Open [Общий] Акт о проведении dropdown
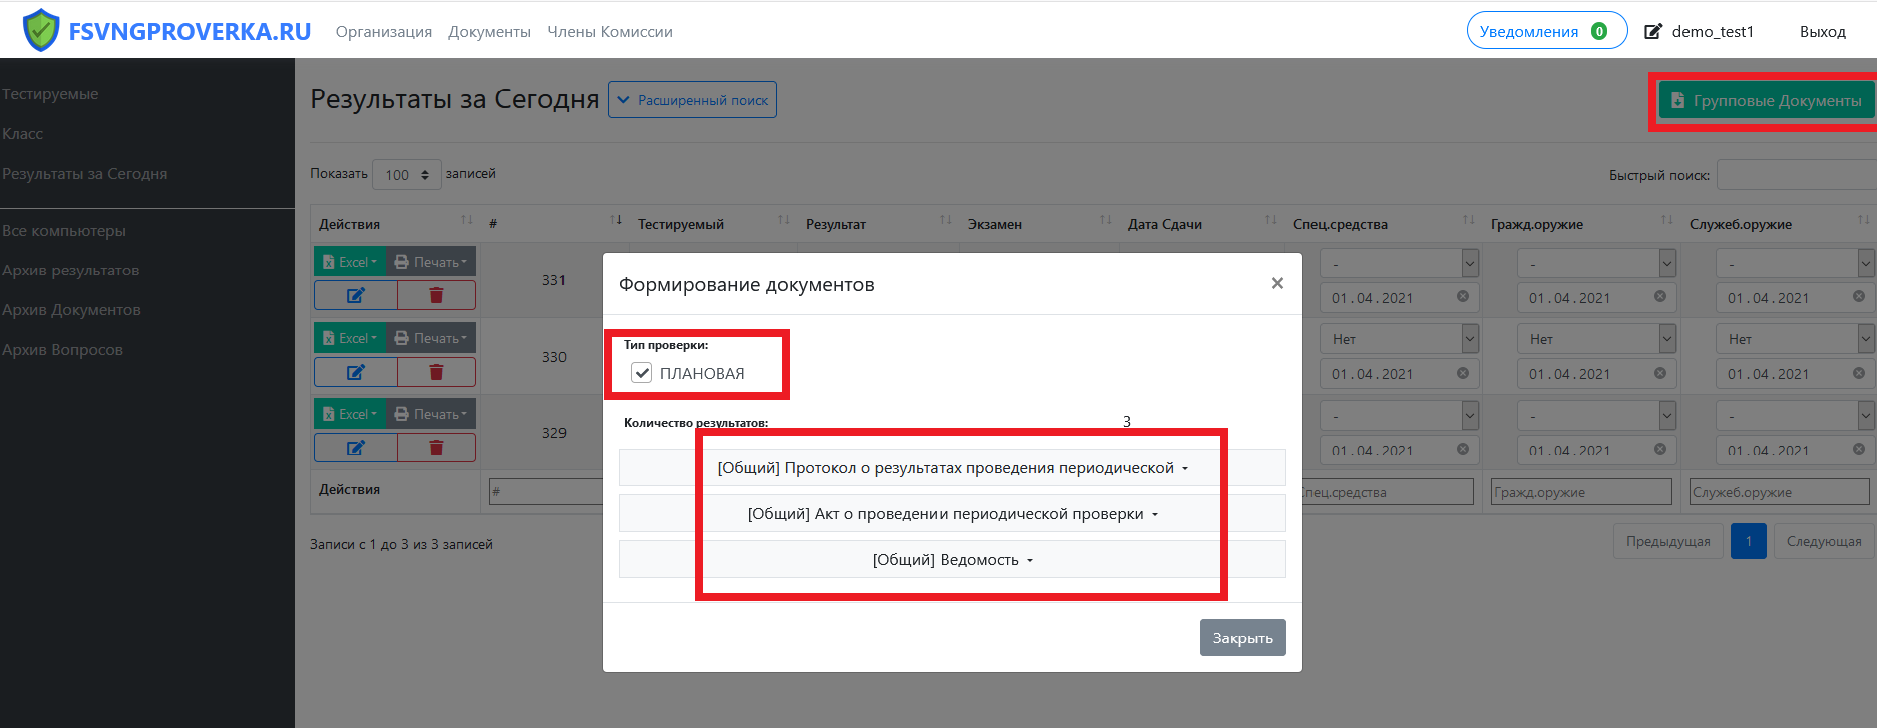 [x=952, y=514]
